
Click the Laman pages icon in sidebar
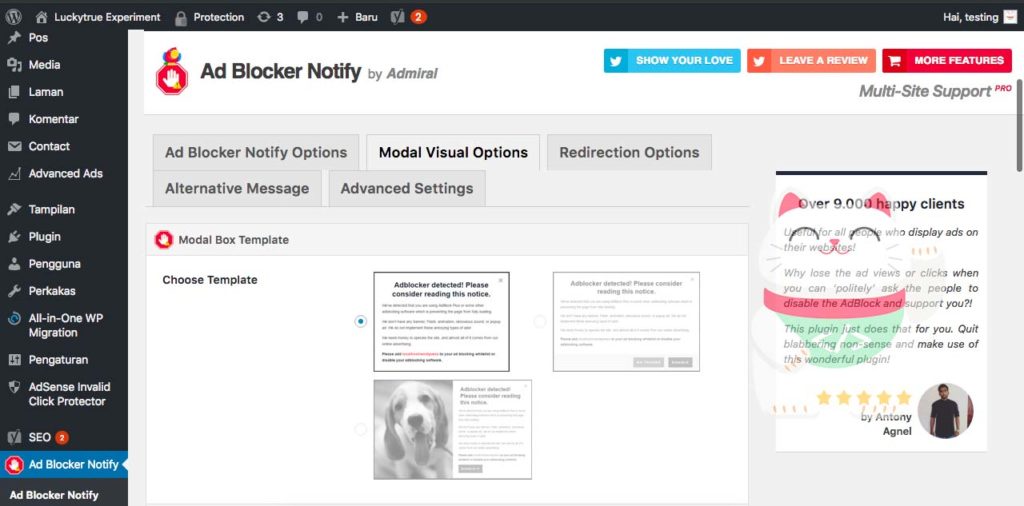[14, 92]
